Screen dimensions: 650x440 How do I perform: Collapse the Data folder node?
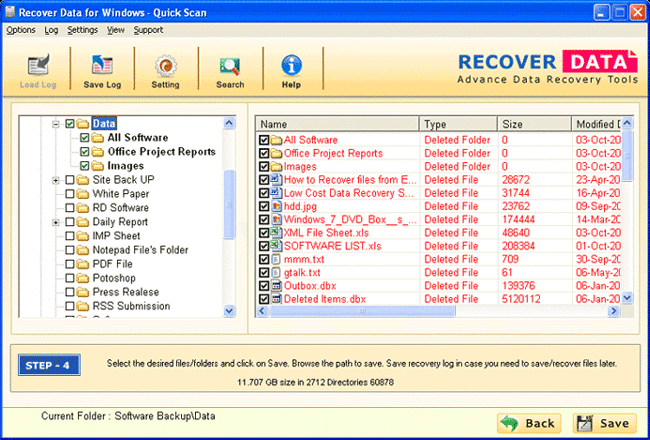pyautogui.click(x=56, y=124)
